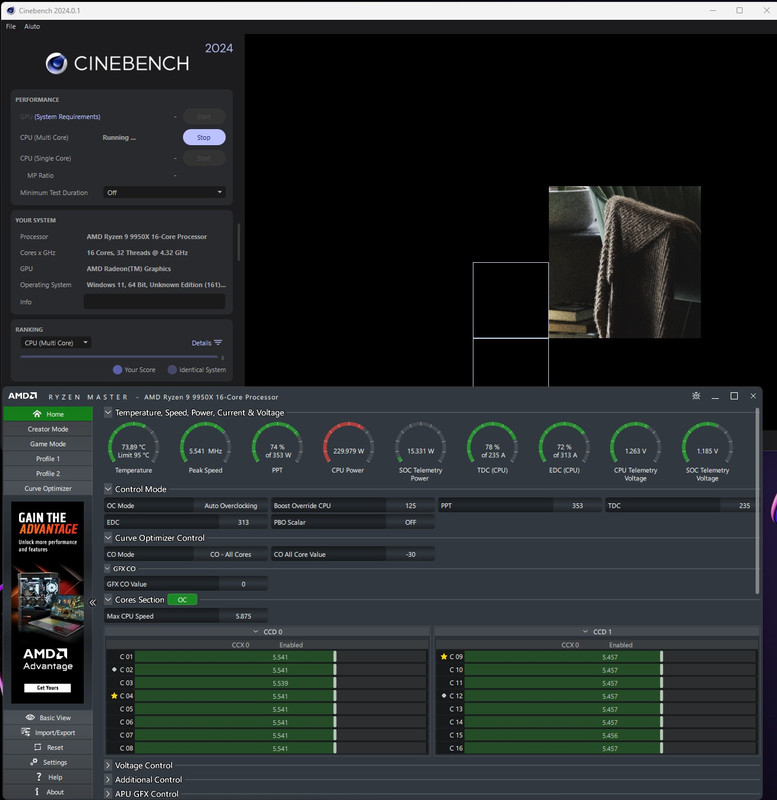This screenshot has height=800, width=777.
Task: Collapse the Curve Optimizer Control section
Action: pos(108,537)
